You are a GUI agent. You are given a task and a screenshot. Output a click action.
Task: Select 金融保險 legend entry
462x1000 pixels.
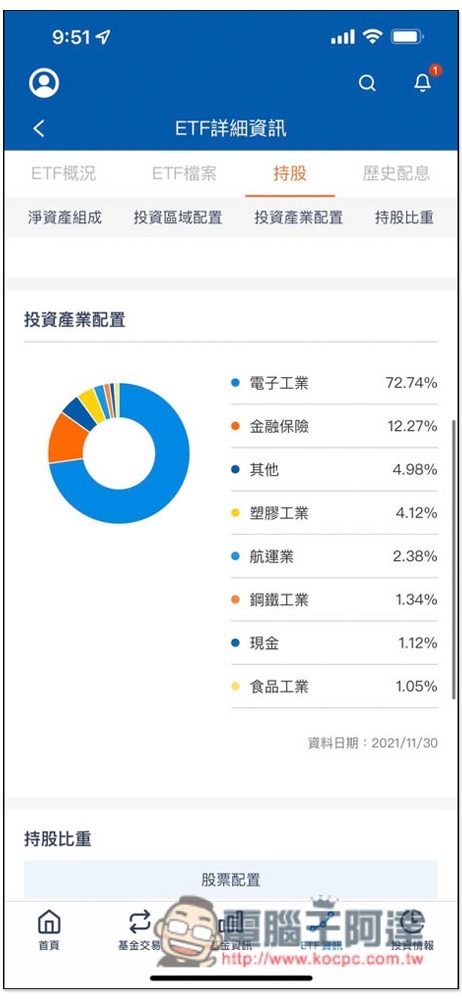point(334,427)
